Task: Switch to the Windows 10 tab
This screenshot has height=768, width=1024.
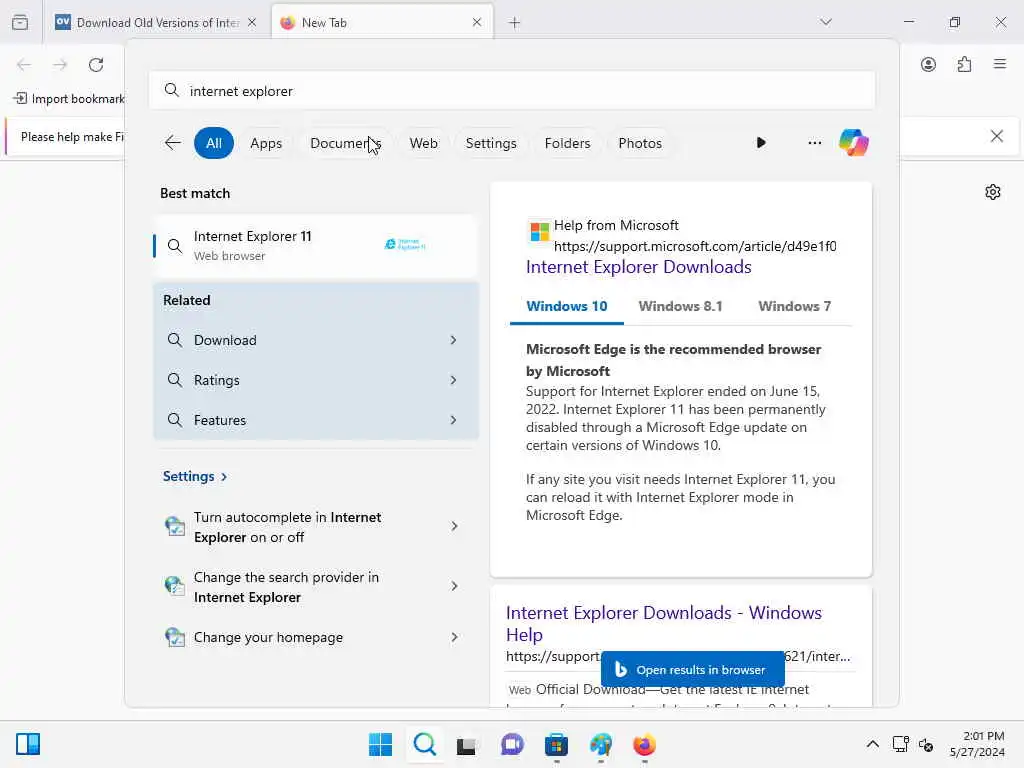Action: pos(566,306)
